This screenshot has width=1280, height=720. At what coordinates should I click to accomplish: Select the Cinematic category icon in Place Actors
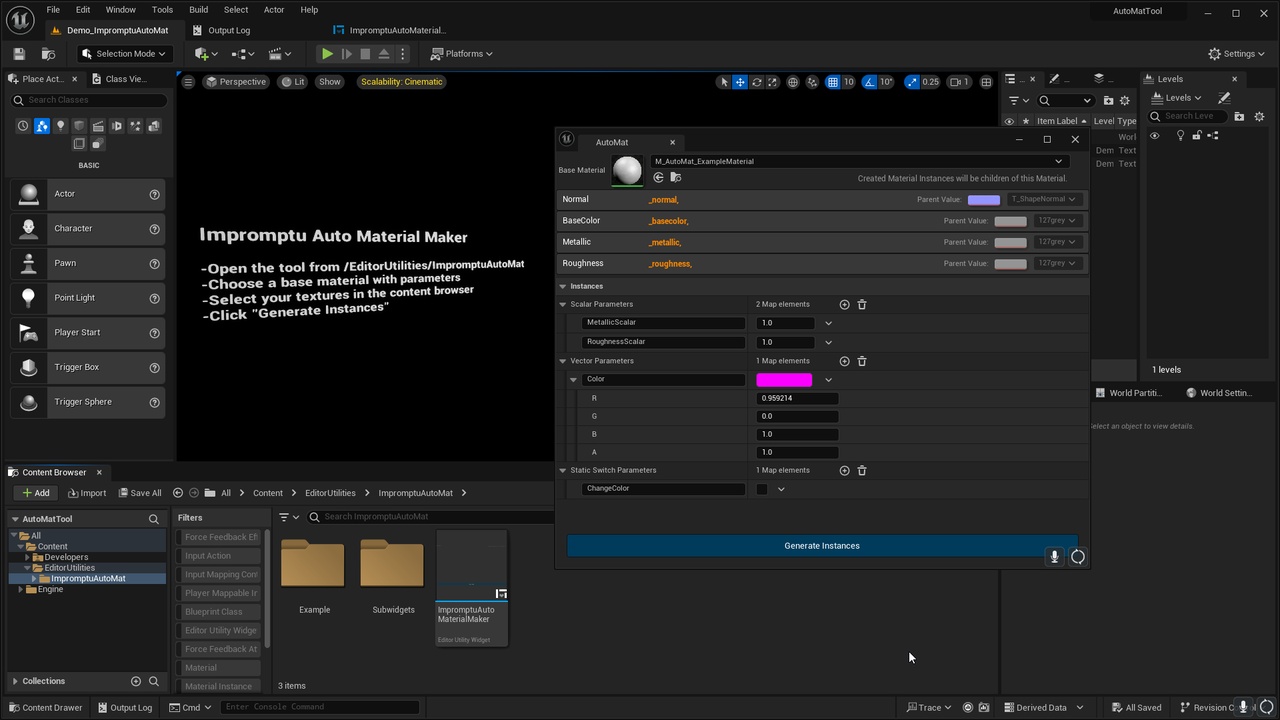click(98, 126)
